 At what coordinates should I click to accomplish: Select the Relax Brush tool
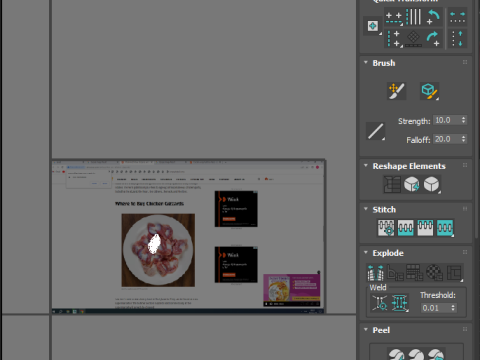tap(429, 91)
